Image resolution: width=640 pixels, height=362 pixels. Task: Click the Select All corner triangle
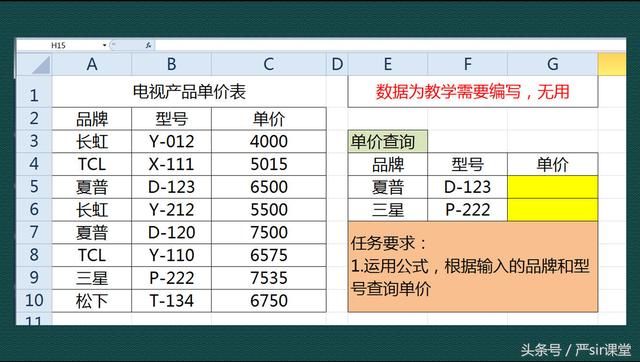(x=34, y=64)
